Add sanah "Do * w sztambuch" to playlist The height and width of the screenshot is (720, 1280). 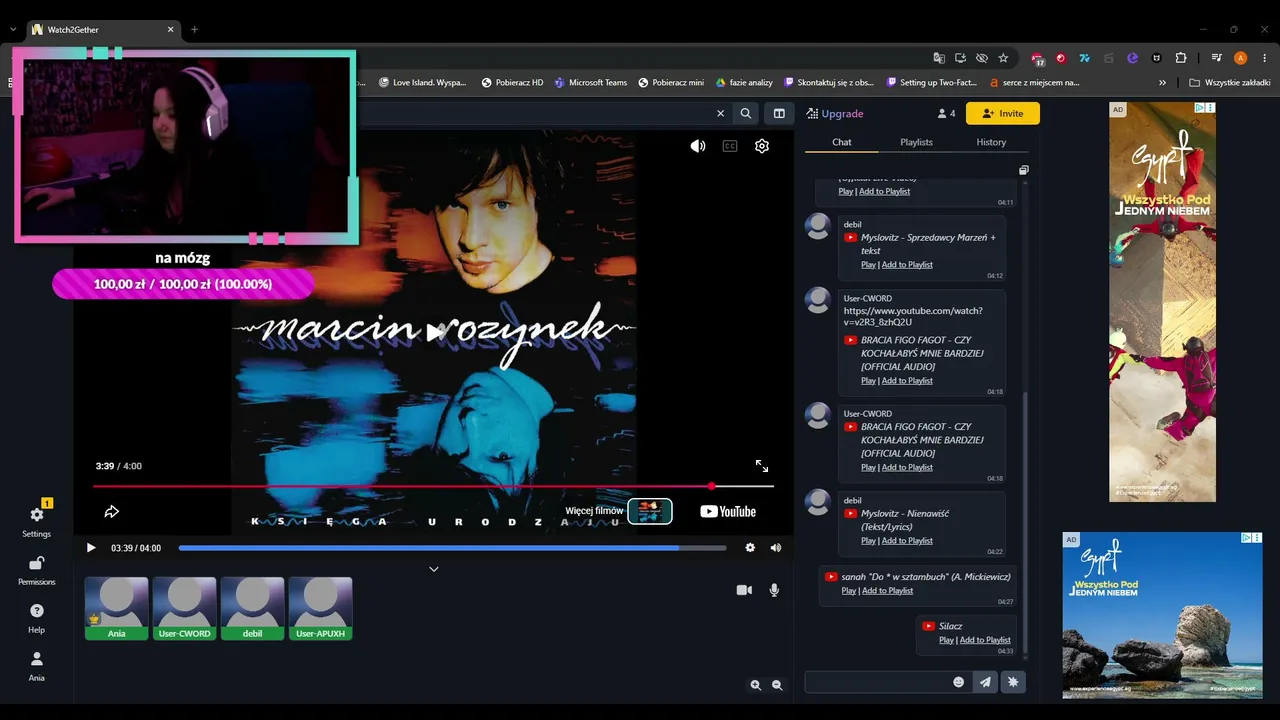(x=887, y=591)
